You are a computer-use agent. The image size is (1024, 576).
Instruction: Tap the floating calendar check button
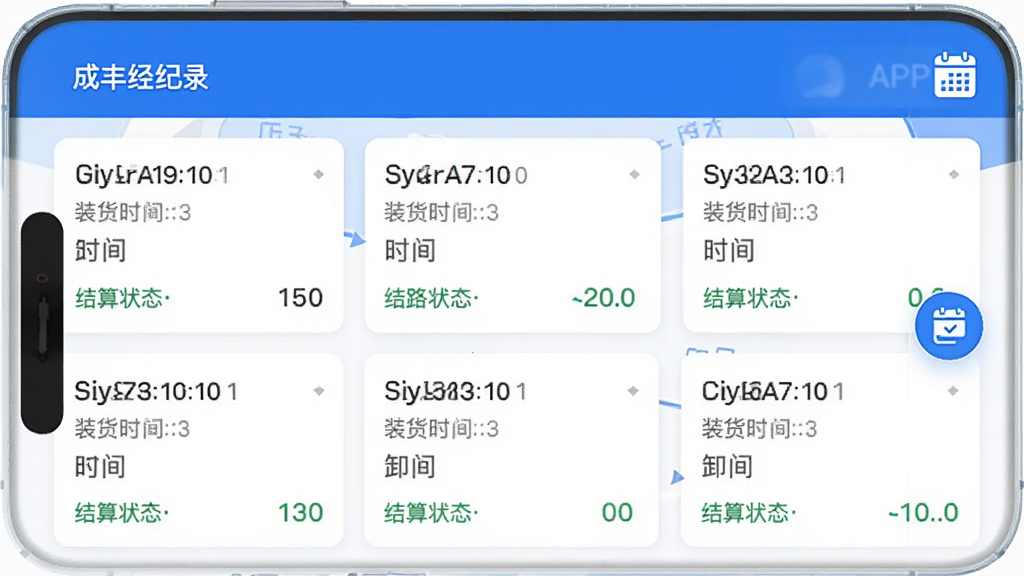click(x=949, y=326)
